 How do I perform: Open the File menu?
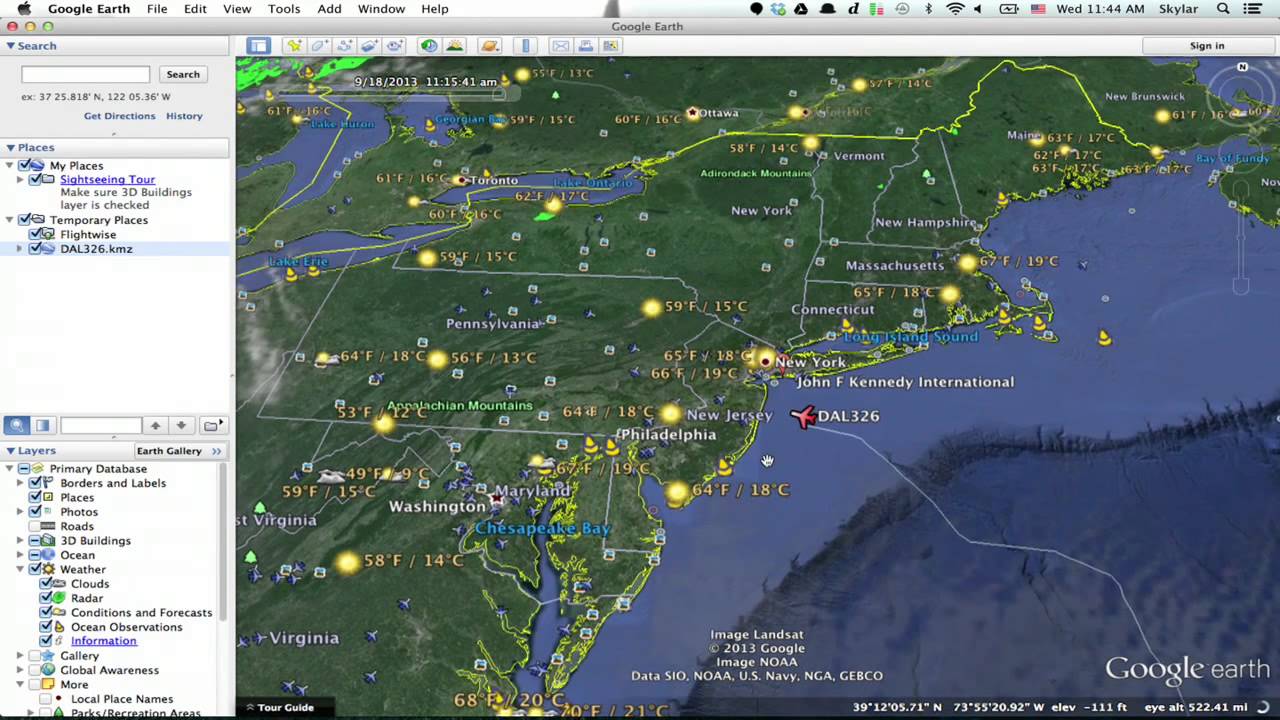tap(157, 9)
